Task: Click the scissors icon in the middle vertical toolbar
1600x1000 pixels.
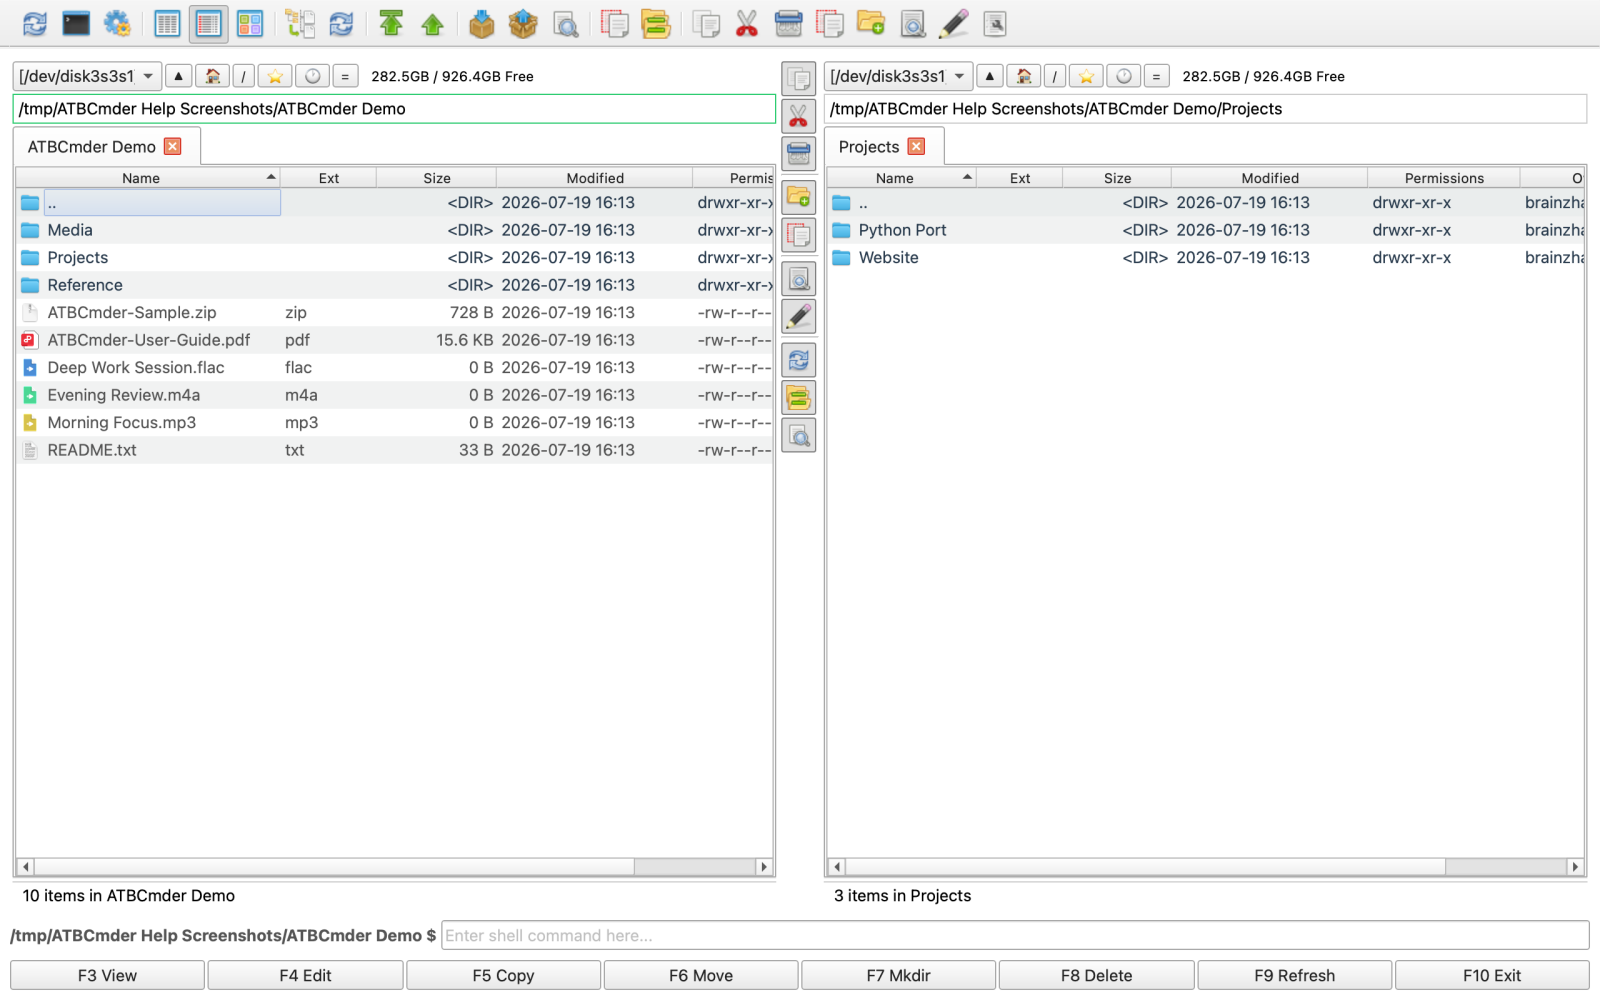Action: [x=798, y=116]
